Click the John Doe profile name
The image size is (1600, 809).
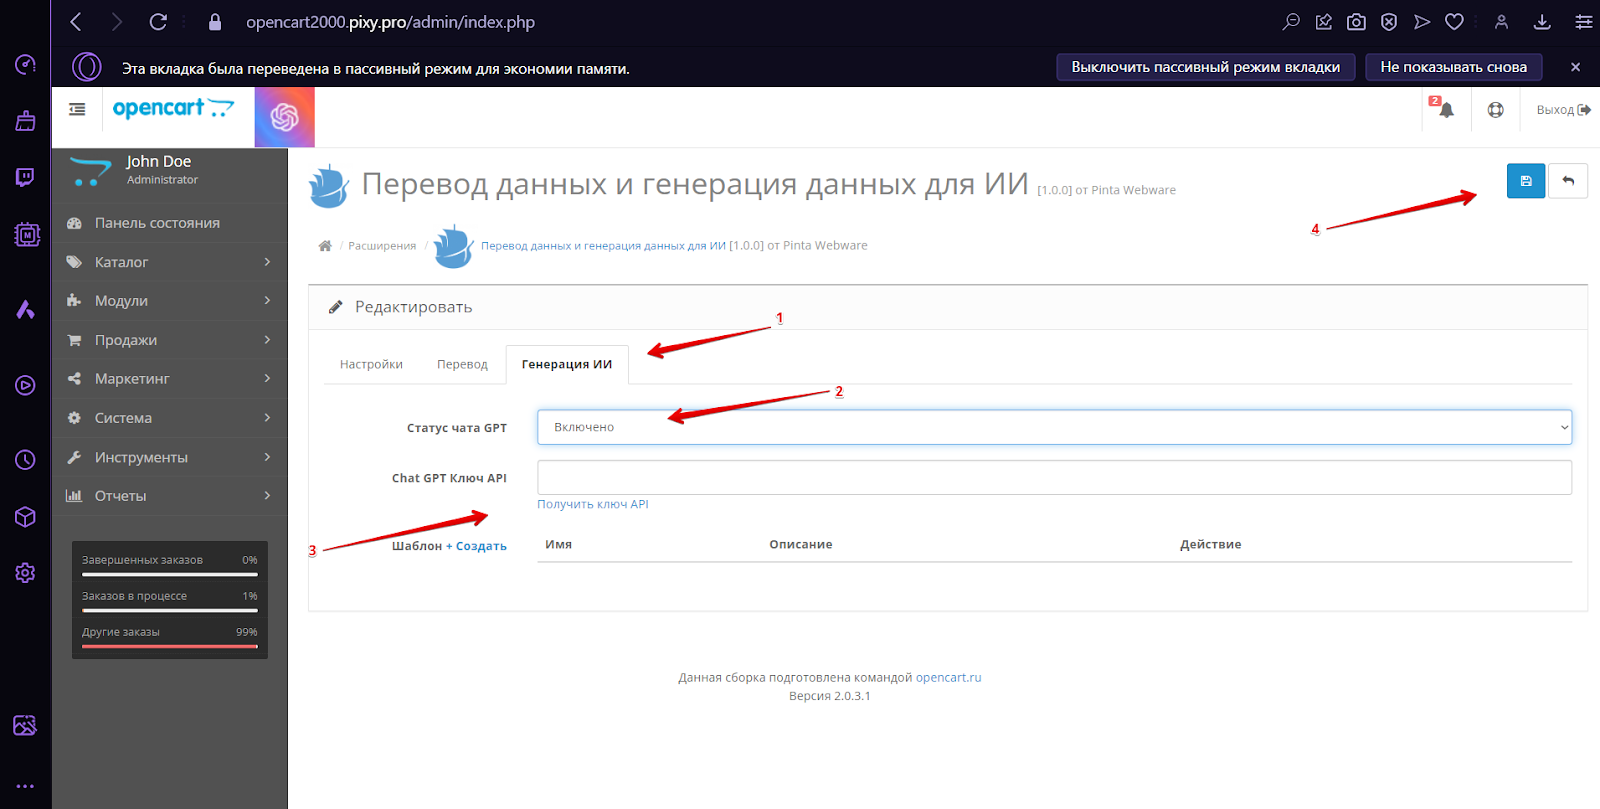click(x=158, y=161)
